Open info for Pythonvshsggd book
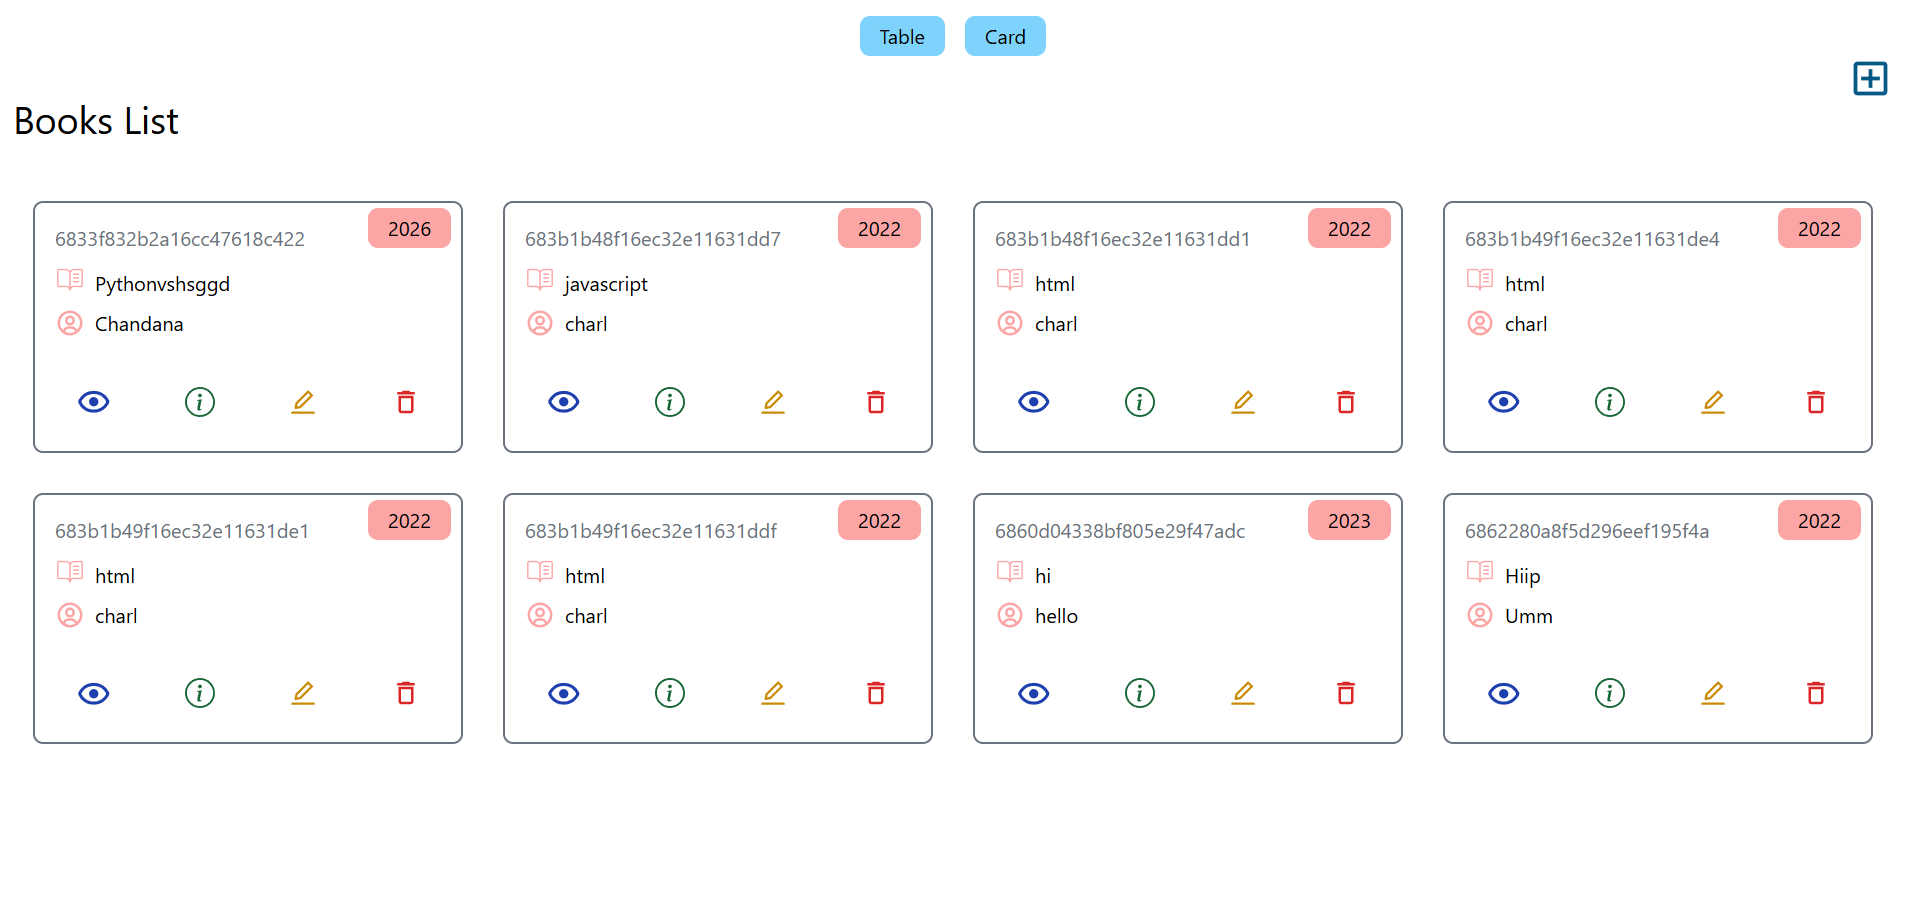The height and width of the screenshot is (898, 1910). [x=200, y=402]
